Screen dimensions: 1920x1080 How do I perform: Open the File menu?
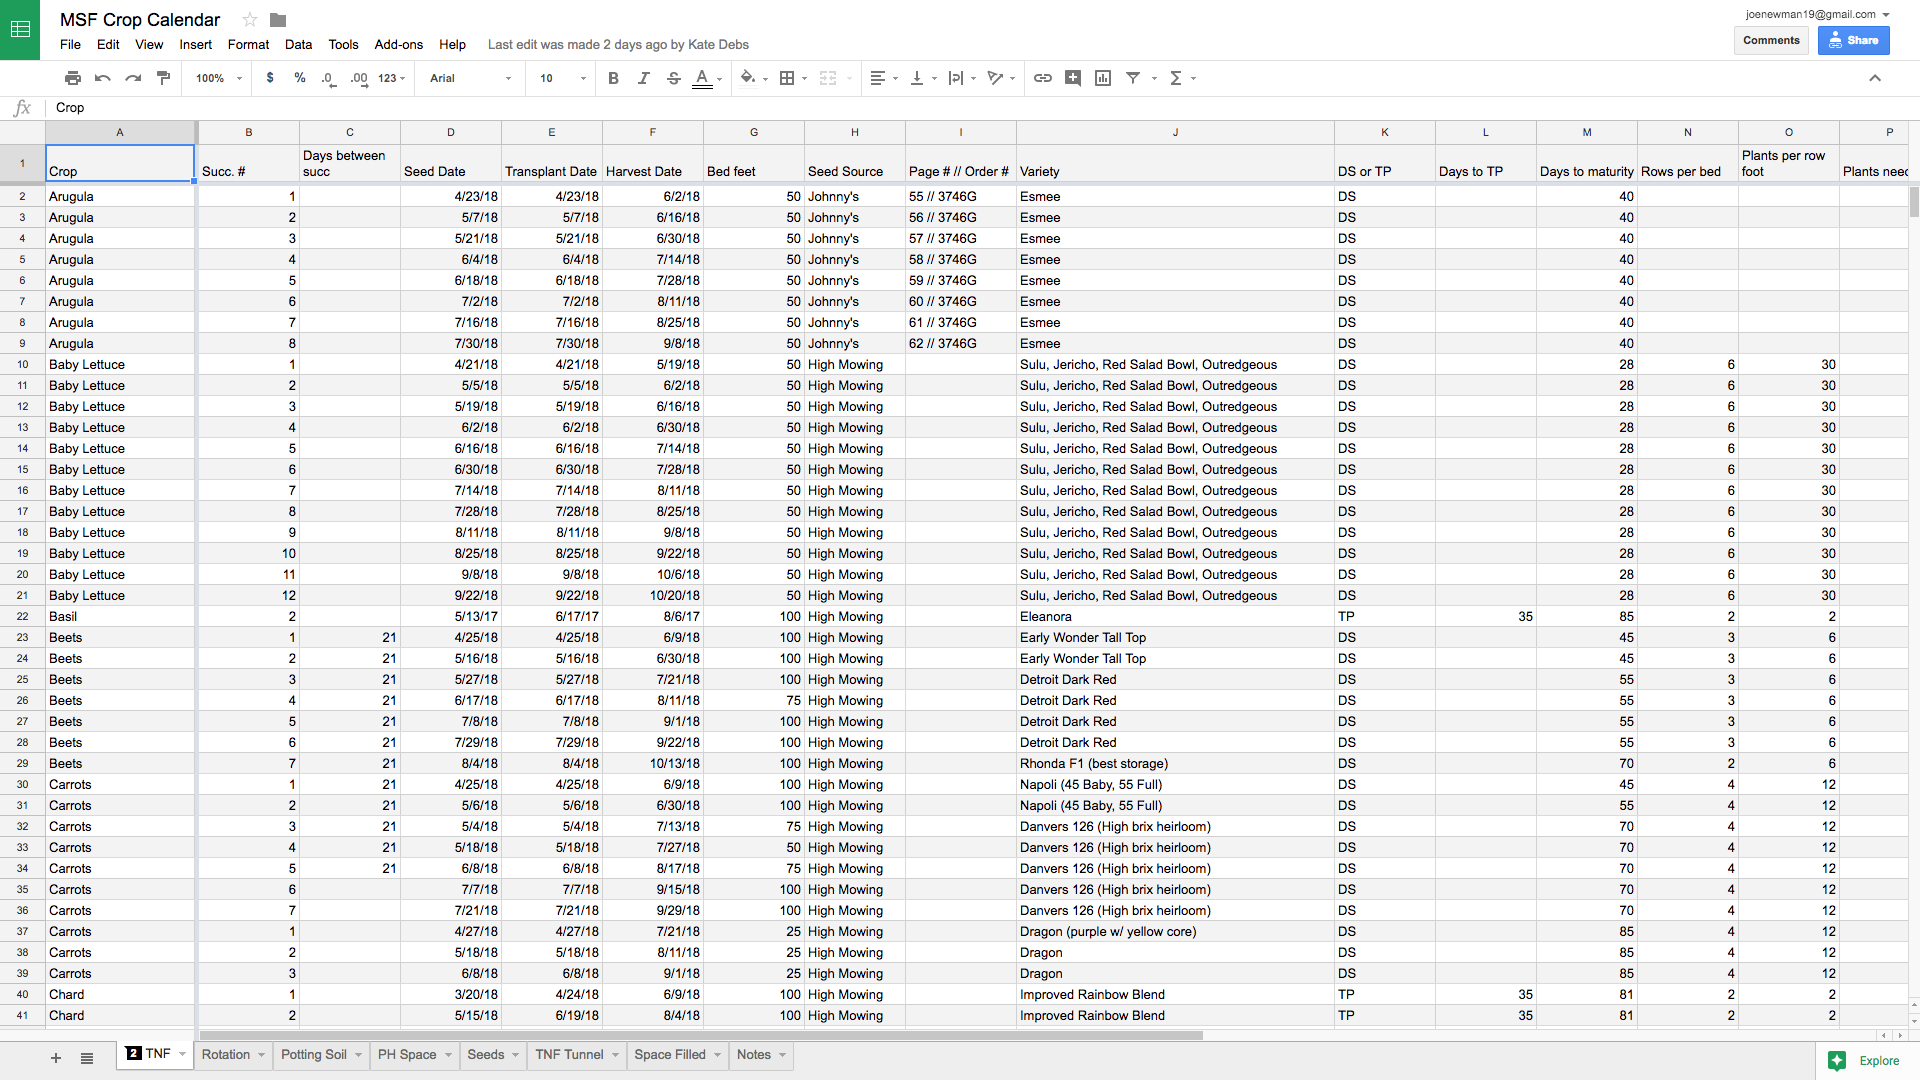(x=70, y=45)
